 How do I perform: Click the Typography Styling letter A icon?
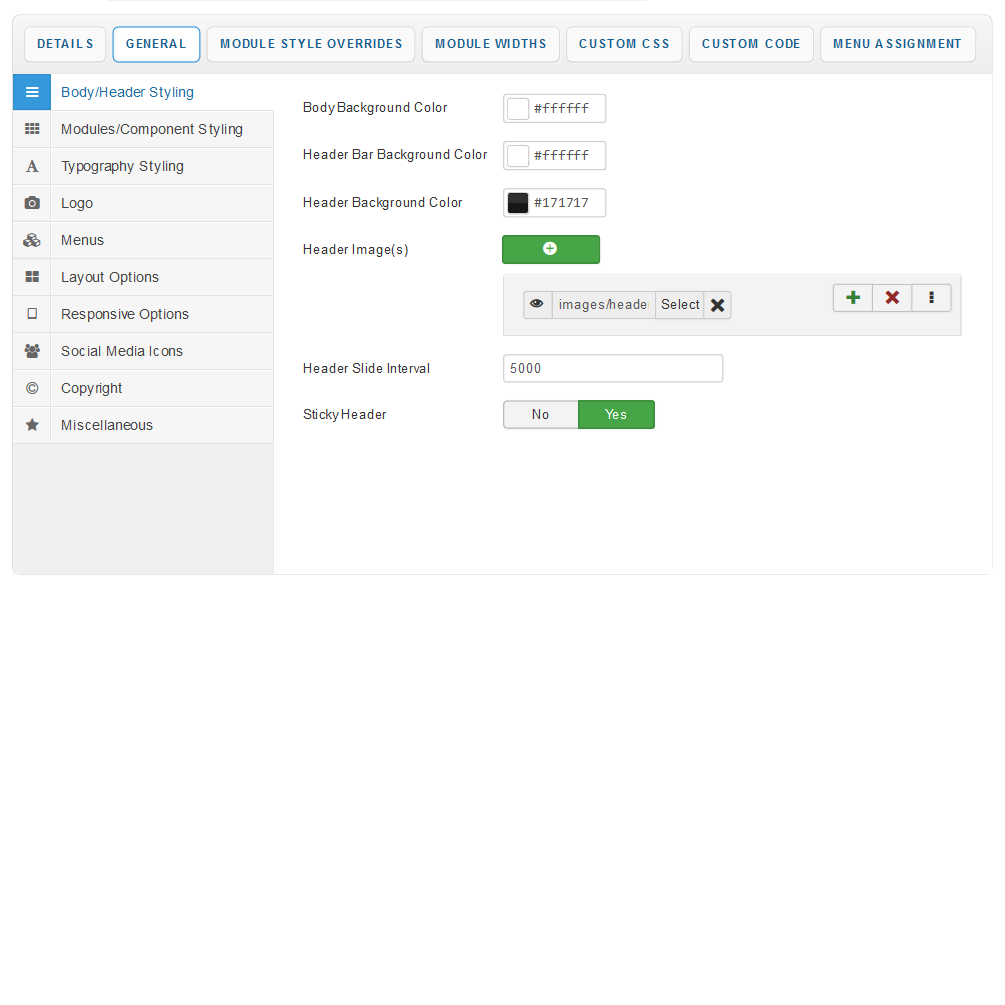coord(32,166)
